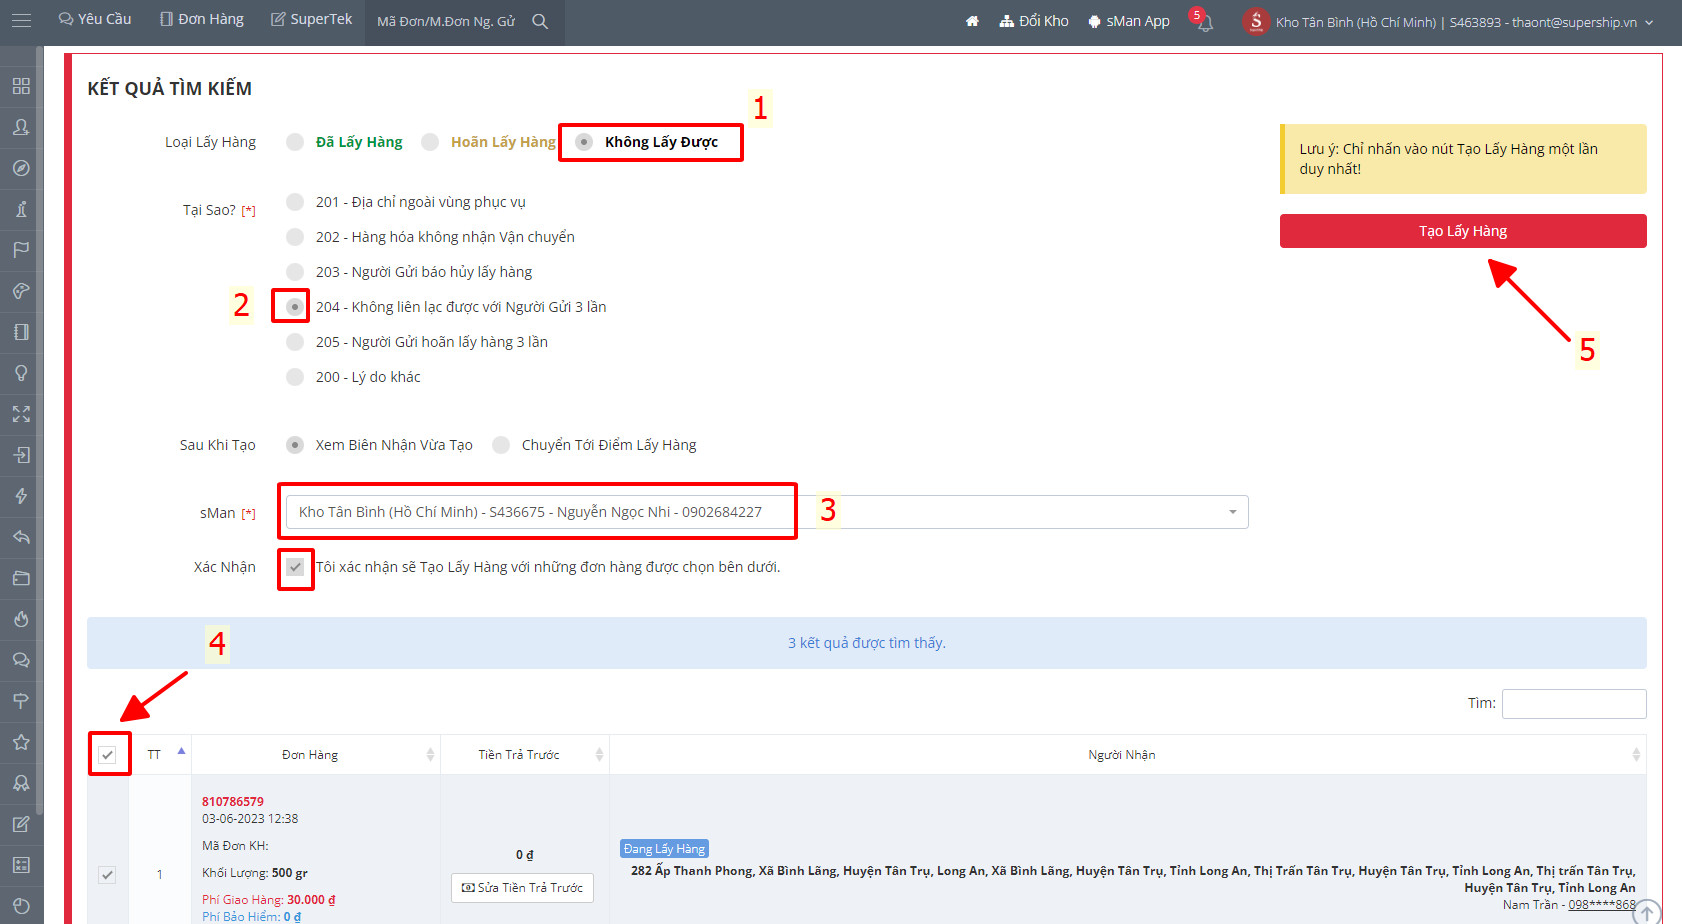Open the sMan App menu item
Image resolution: width=1682 pixels, height=924 pixels.
[1129, 21]
